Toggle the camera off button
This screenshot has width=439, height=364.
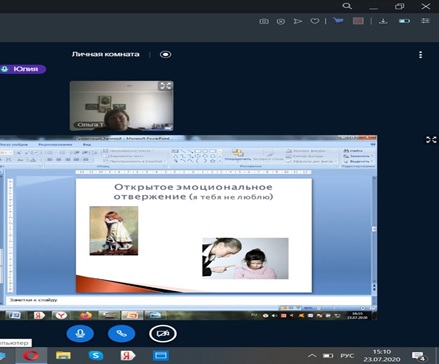[163, 333]
